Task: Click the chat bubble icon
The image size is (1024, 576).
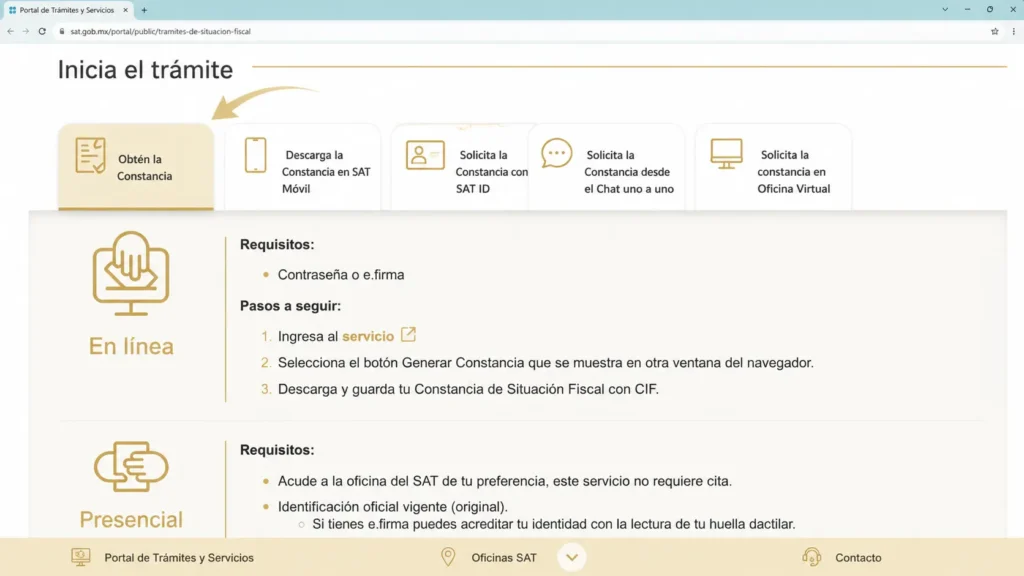Action: 556,153
